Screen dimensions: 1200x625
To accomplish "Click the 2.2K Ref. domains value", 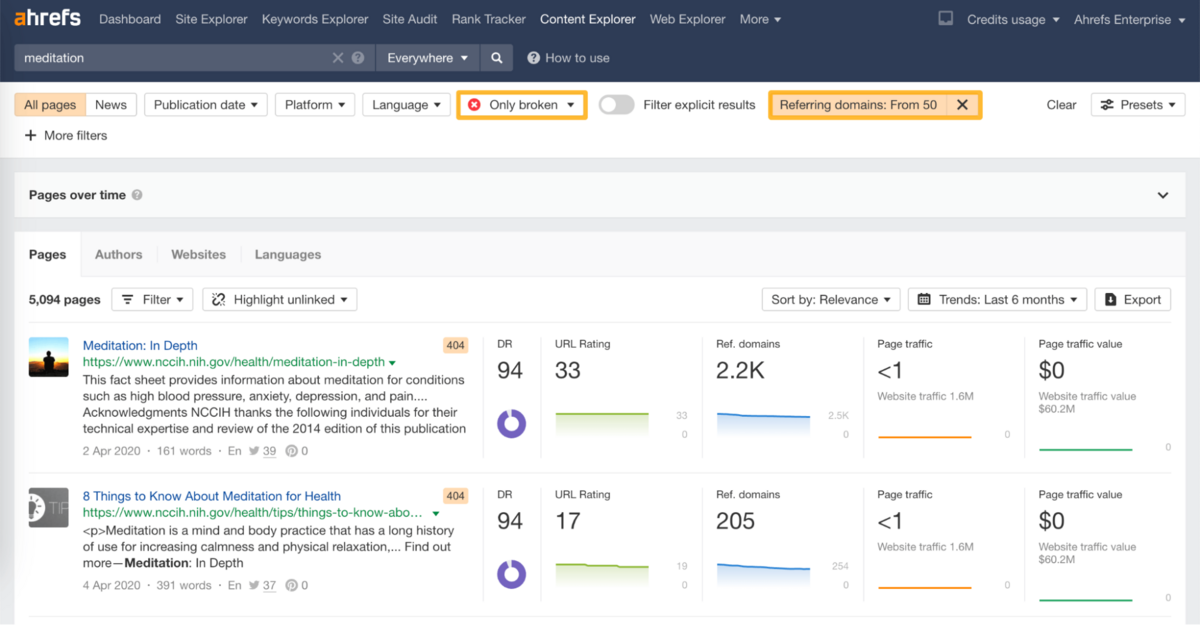I will tap(741, 370).
